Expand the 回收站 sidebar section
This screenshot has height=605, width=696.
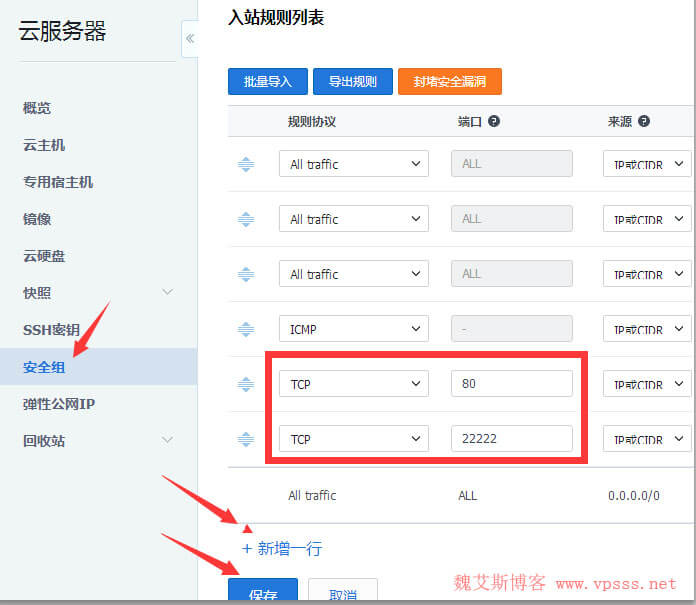pyautogui.click(x=167, y=440)
